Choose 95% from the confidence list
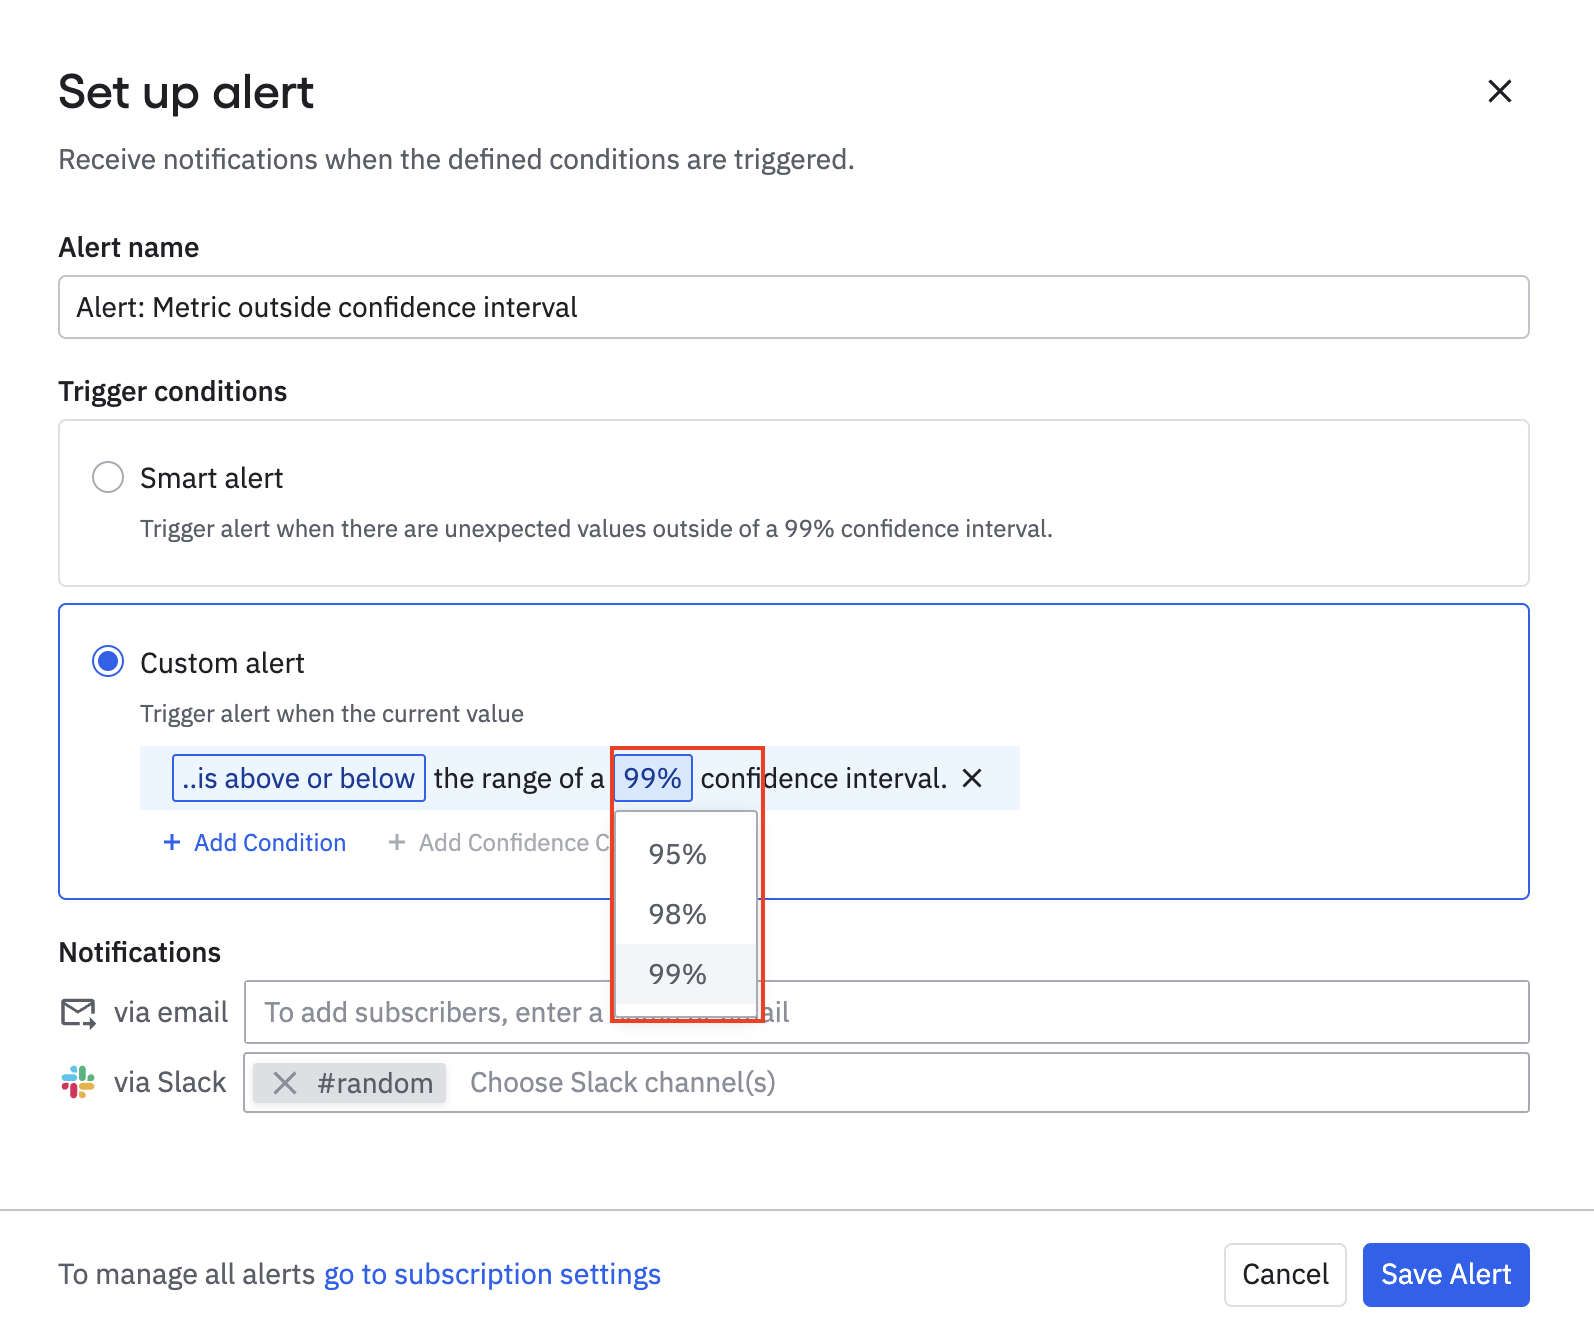This screenshot has height=1334, width=1594. [x=677, y=854]
